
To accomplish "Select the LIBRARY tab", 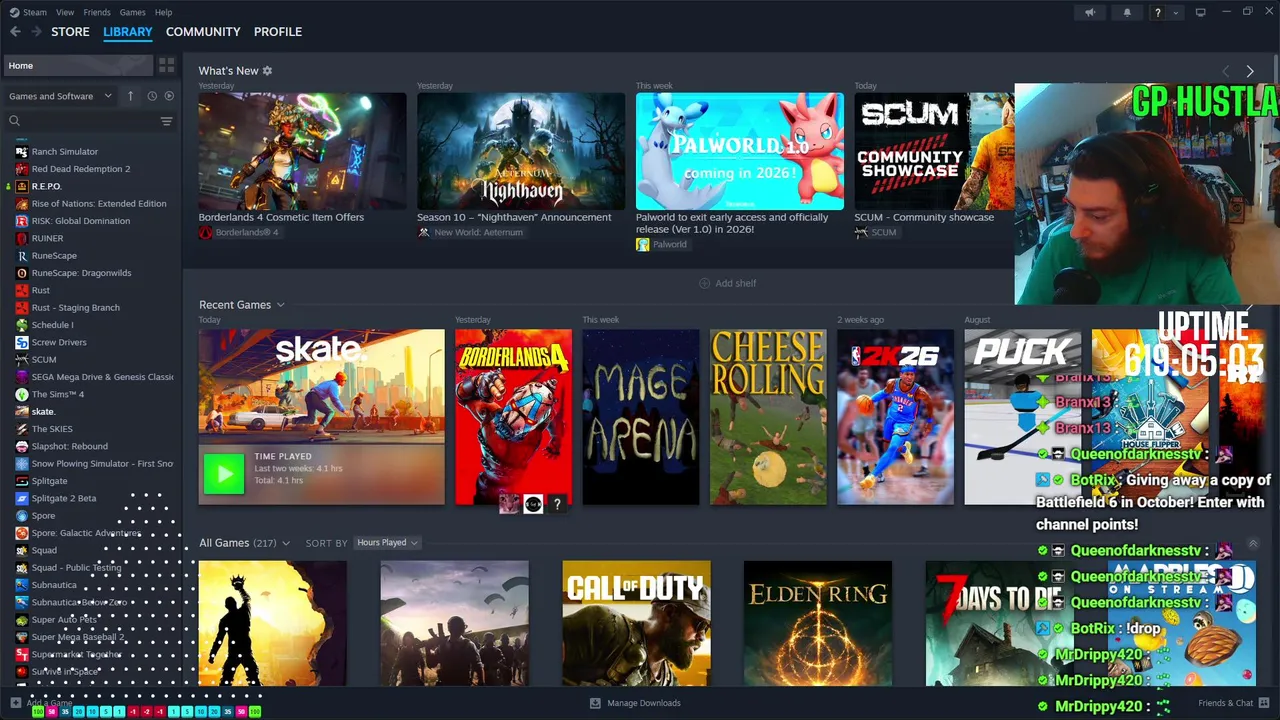I will click(128, 32).
